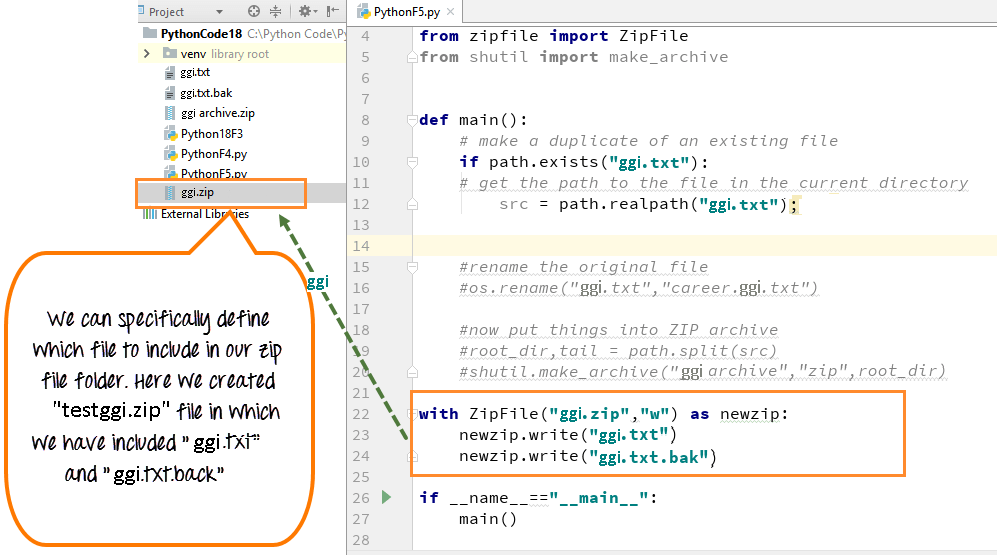The width and height of the screenshot is (997, 556).
Task: Click the run arrow beside line 26
Action: coord(387,497)
